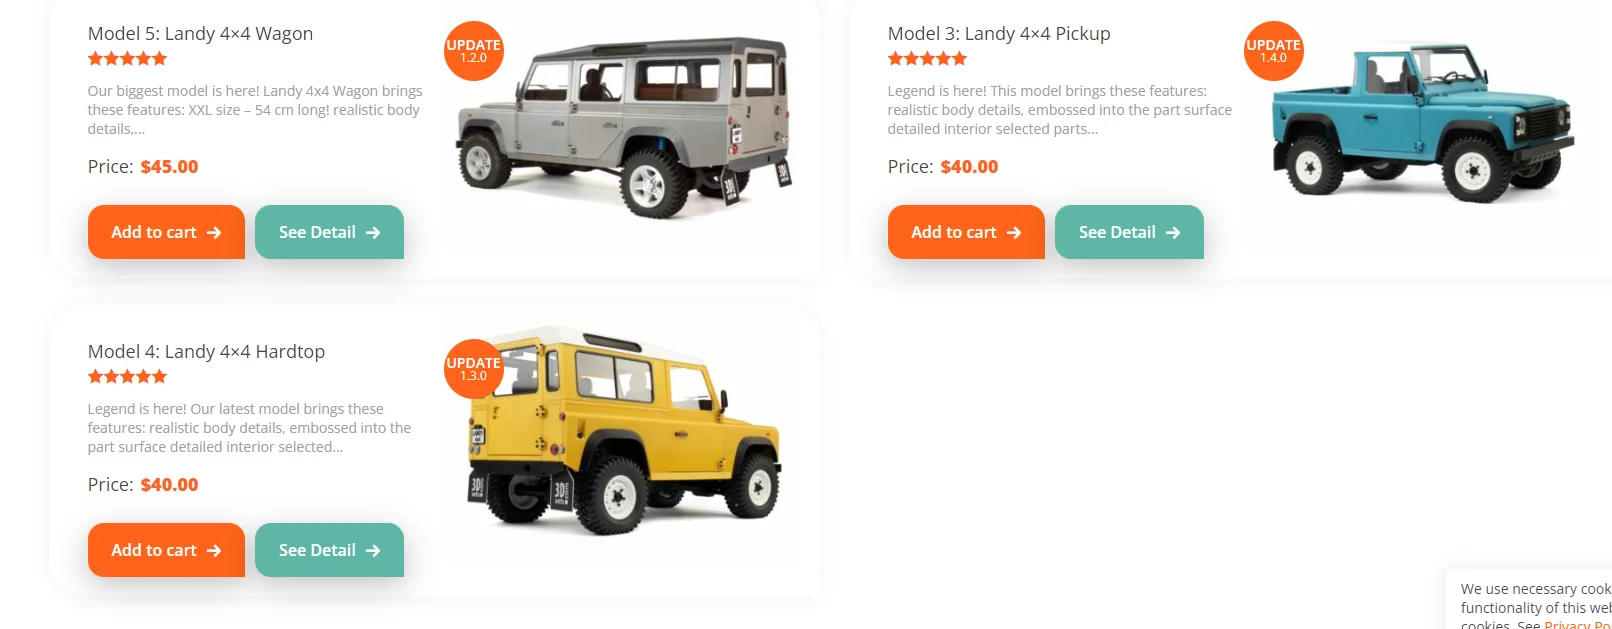This screenshot has height=629, width=1612.
Task: Click the Update 1.4.0 badge
Action: click(x=1274, y=51)
